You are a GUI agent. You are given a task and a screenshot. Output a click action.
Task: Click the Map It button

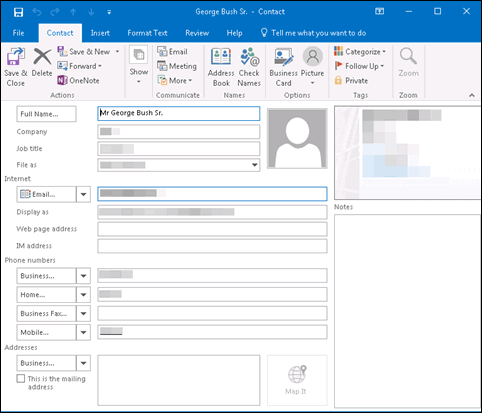297,380
